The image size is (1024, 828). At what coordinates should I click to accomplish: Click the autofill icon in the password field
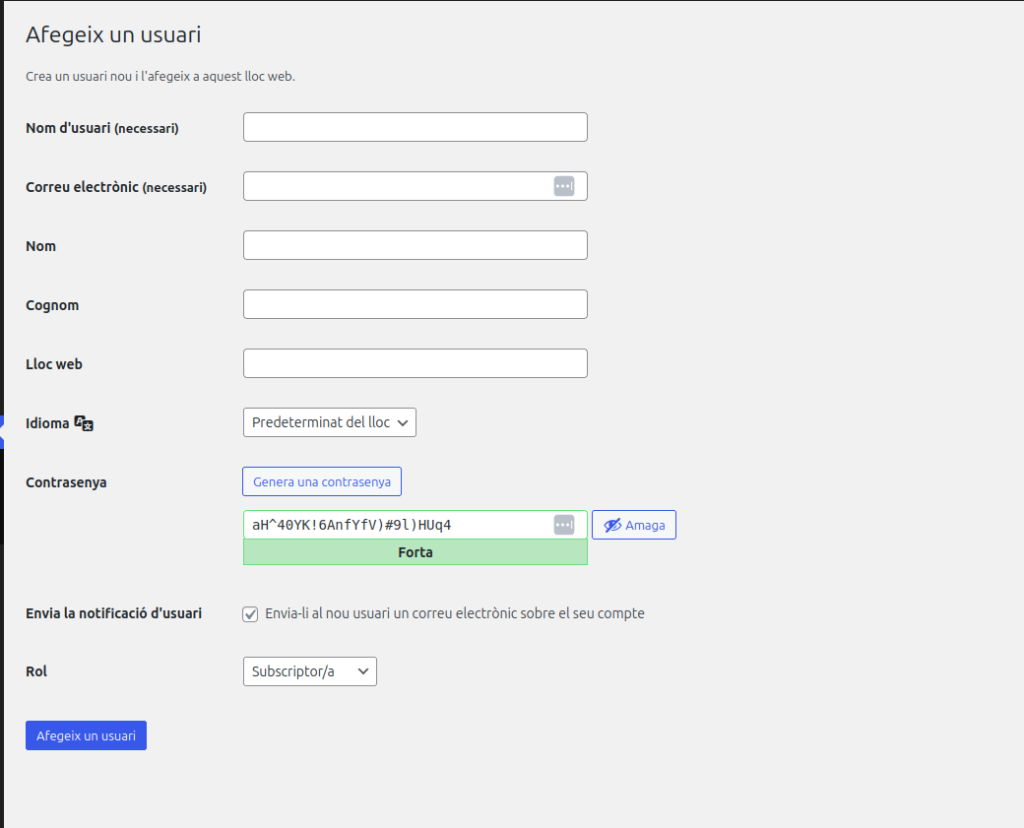[564, 525]
